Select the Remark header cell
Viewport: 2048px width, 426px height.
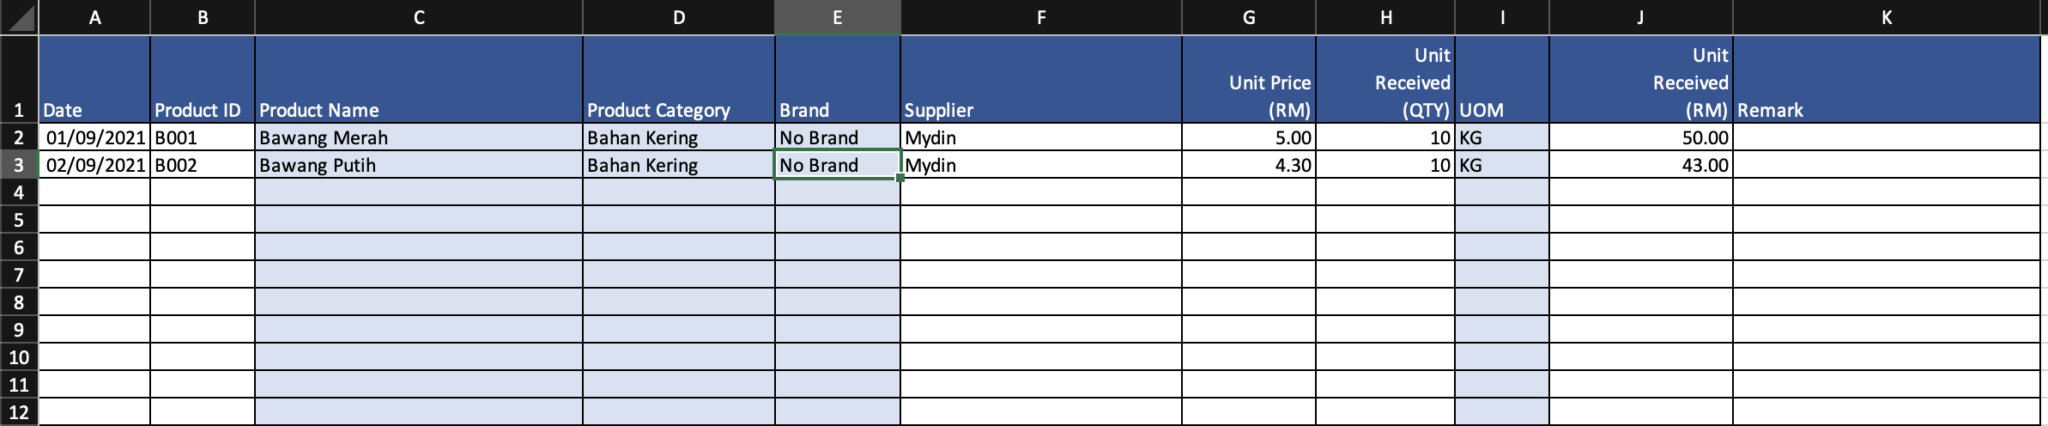coord(1886,80)
